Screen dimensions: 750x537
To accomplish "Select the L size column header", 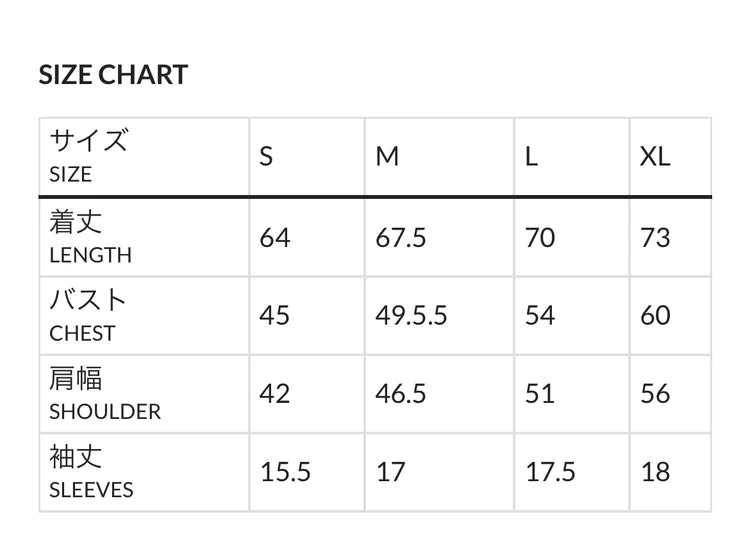I will [532, 157].
